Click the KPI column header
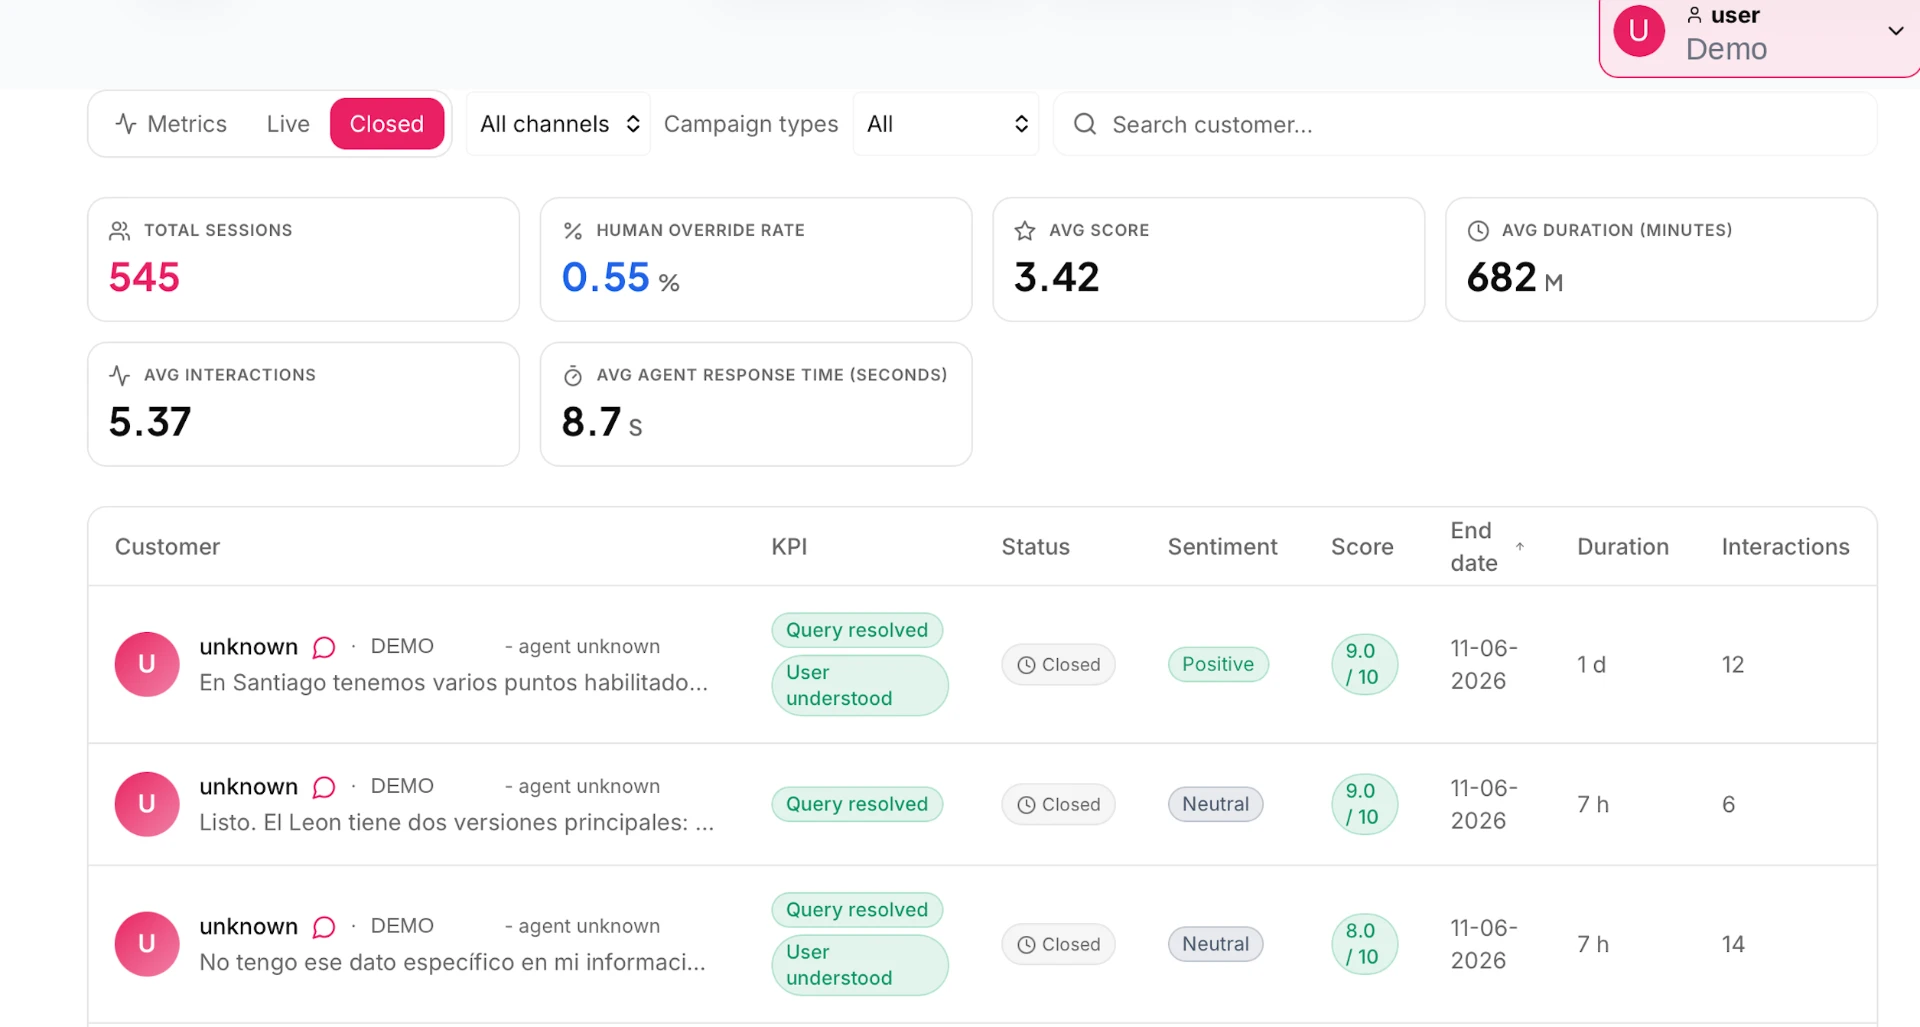Screen dimensions: 1920x1027 [789, 547]
